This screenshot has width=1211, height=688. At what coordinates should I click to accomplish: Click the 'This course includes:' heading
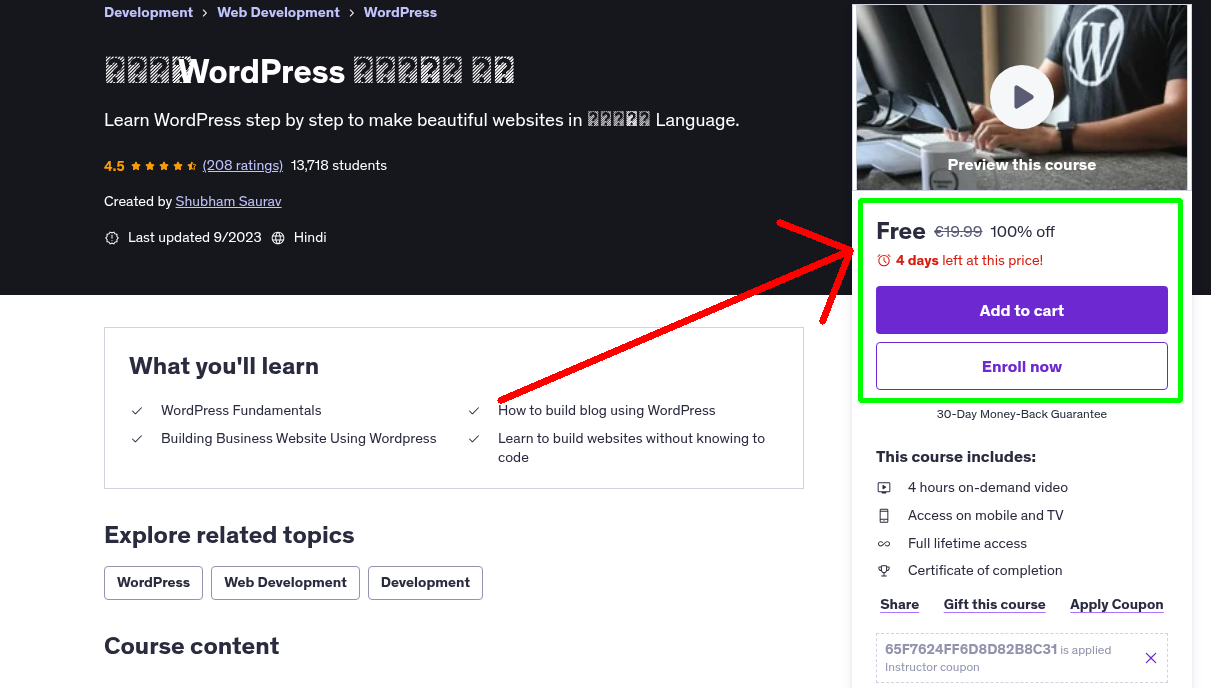(x=956, y=457)
